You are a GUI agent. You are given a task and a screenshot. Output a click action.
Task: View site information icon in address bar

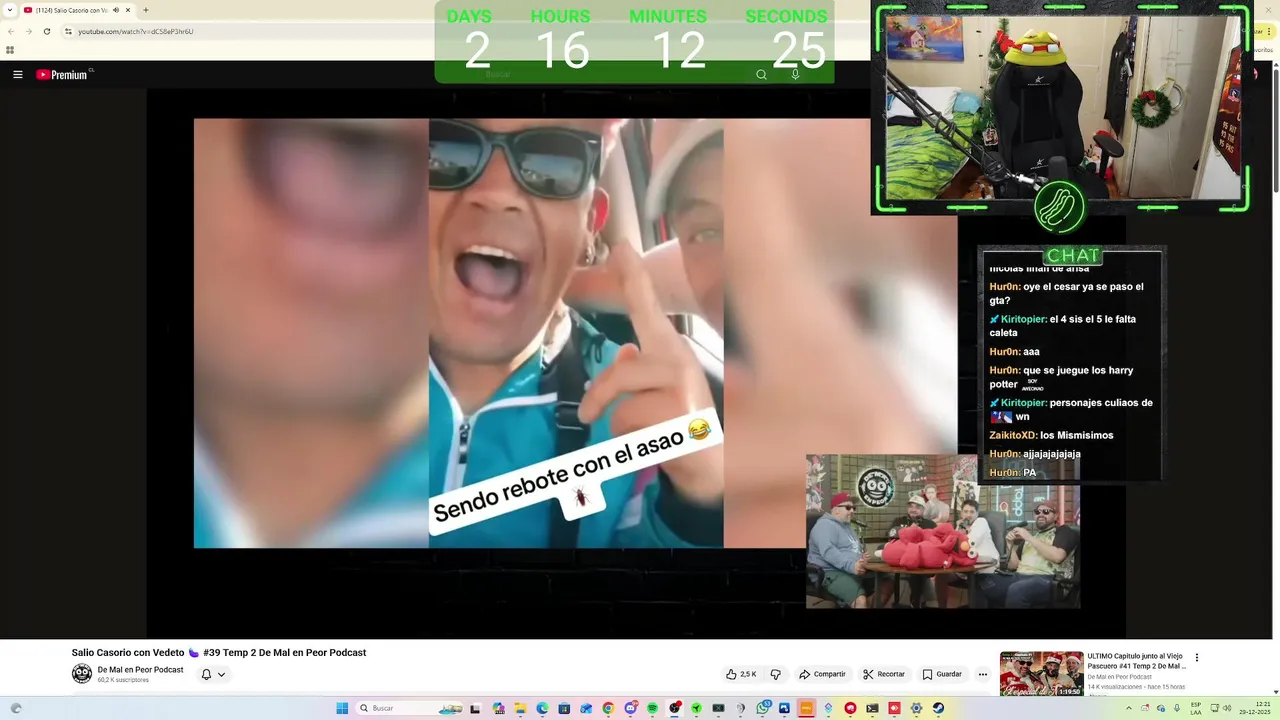(68, 31)
